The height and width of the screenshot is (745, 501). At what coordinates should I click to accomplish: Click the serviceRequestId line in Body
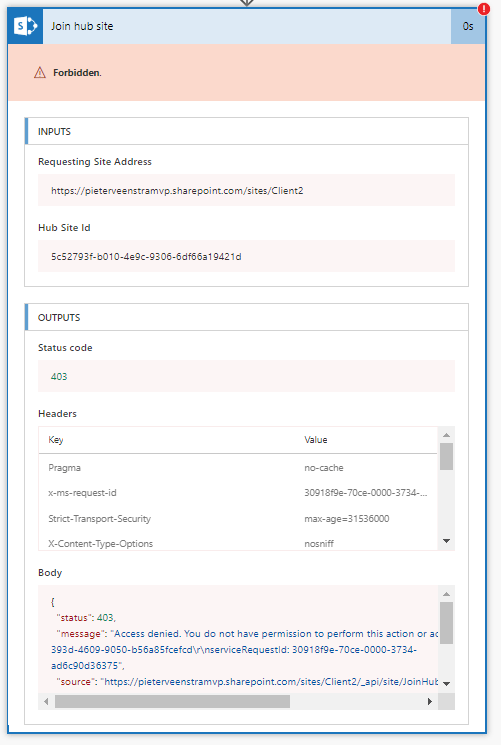[233, 649]
